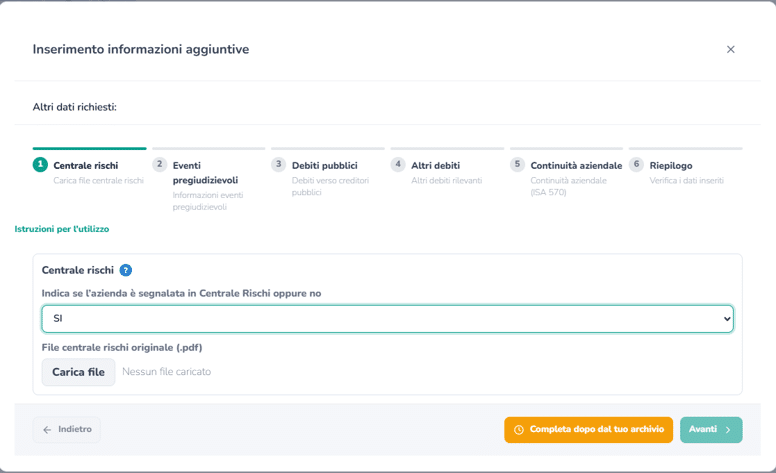
Task: Go to the Debiti pubblici step
Action: coord(325,166)
